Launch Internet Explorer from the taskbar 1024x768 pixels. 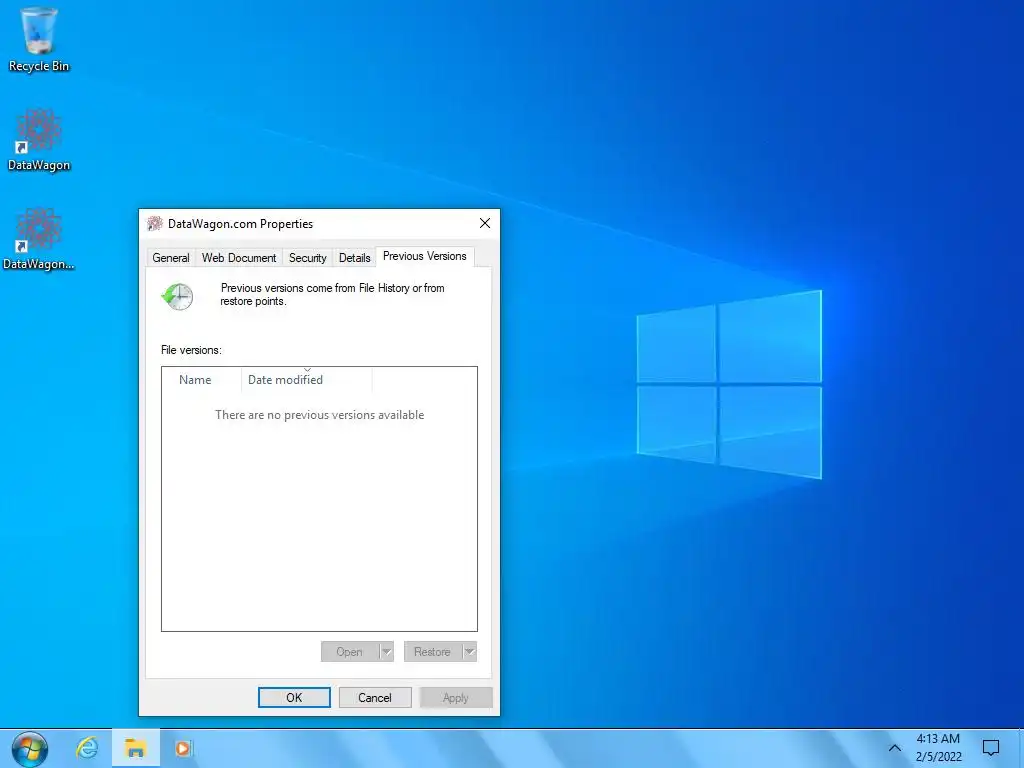(x=87, y=748)
